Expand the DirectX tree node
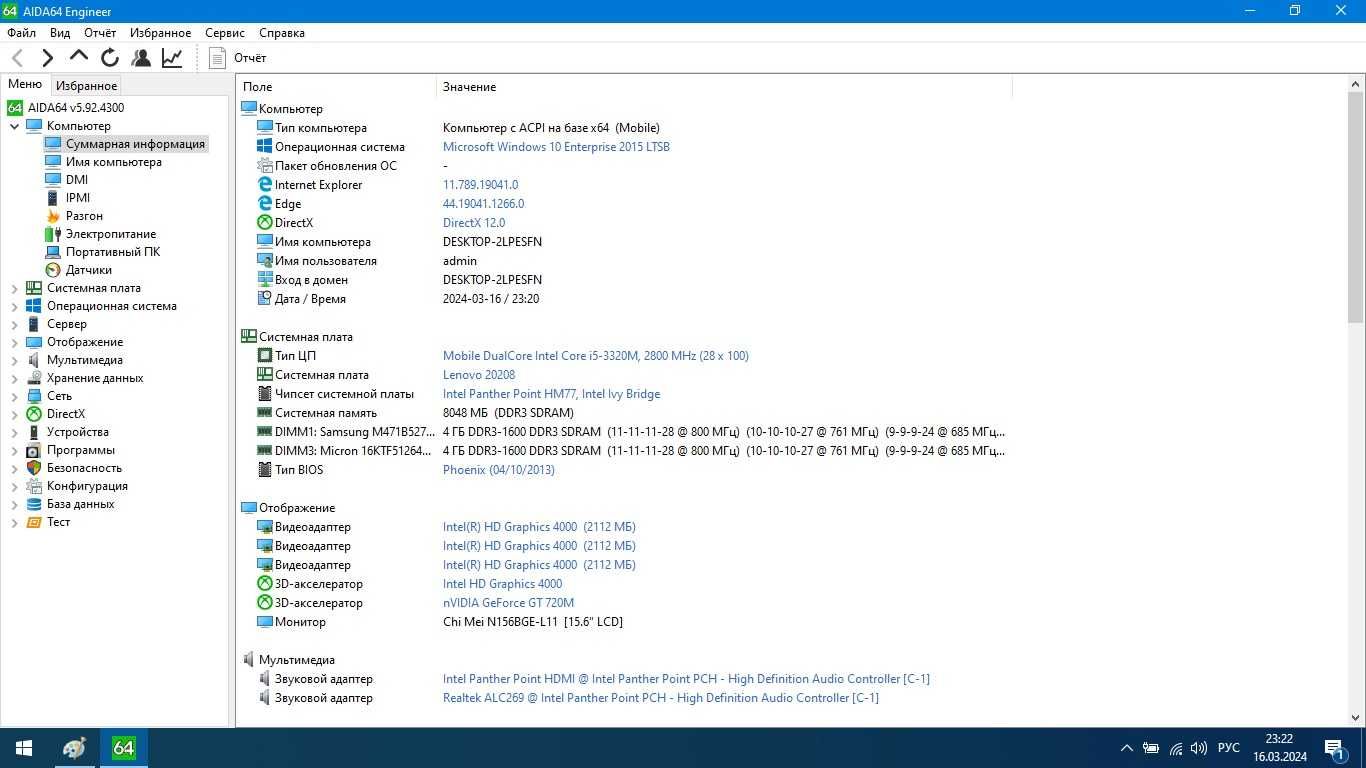Image resolution: width=1366 pixels, height=768 pixels. tap(15, 414)
